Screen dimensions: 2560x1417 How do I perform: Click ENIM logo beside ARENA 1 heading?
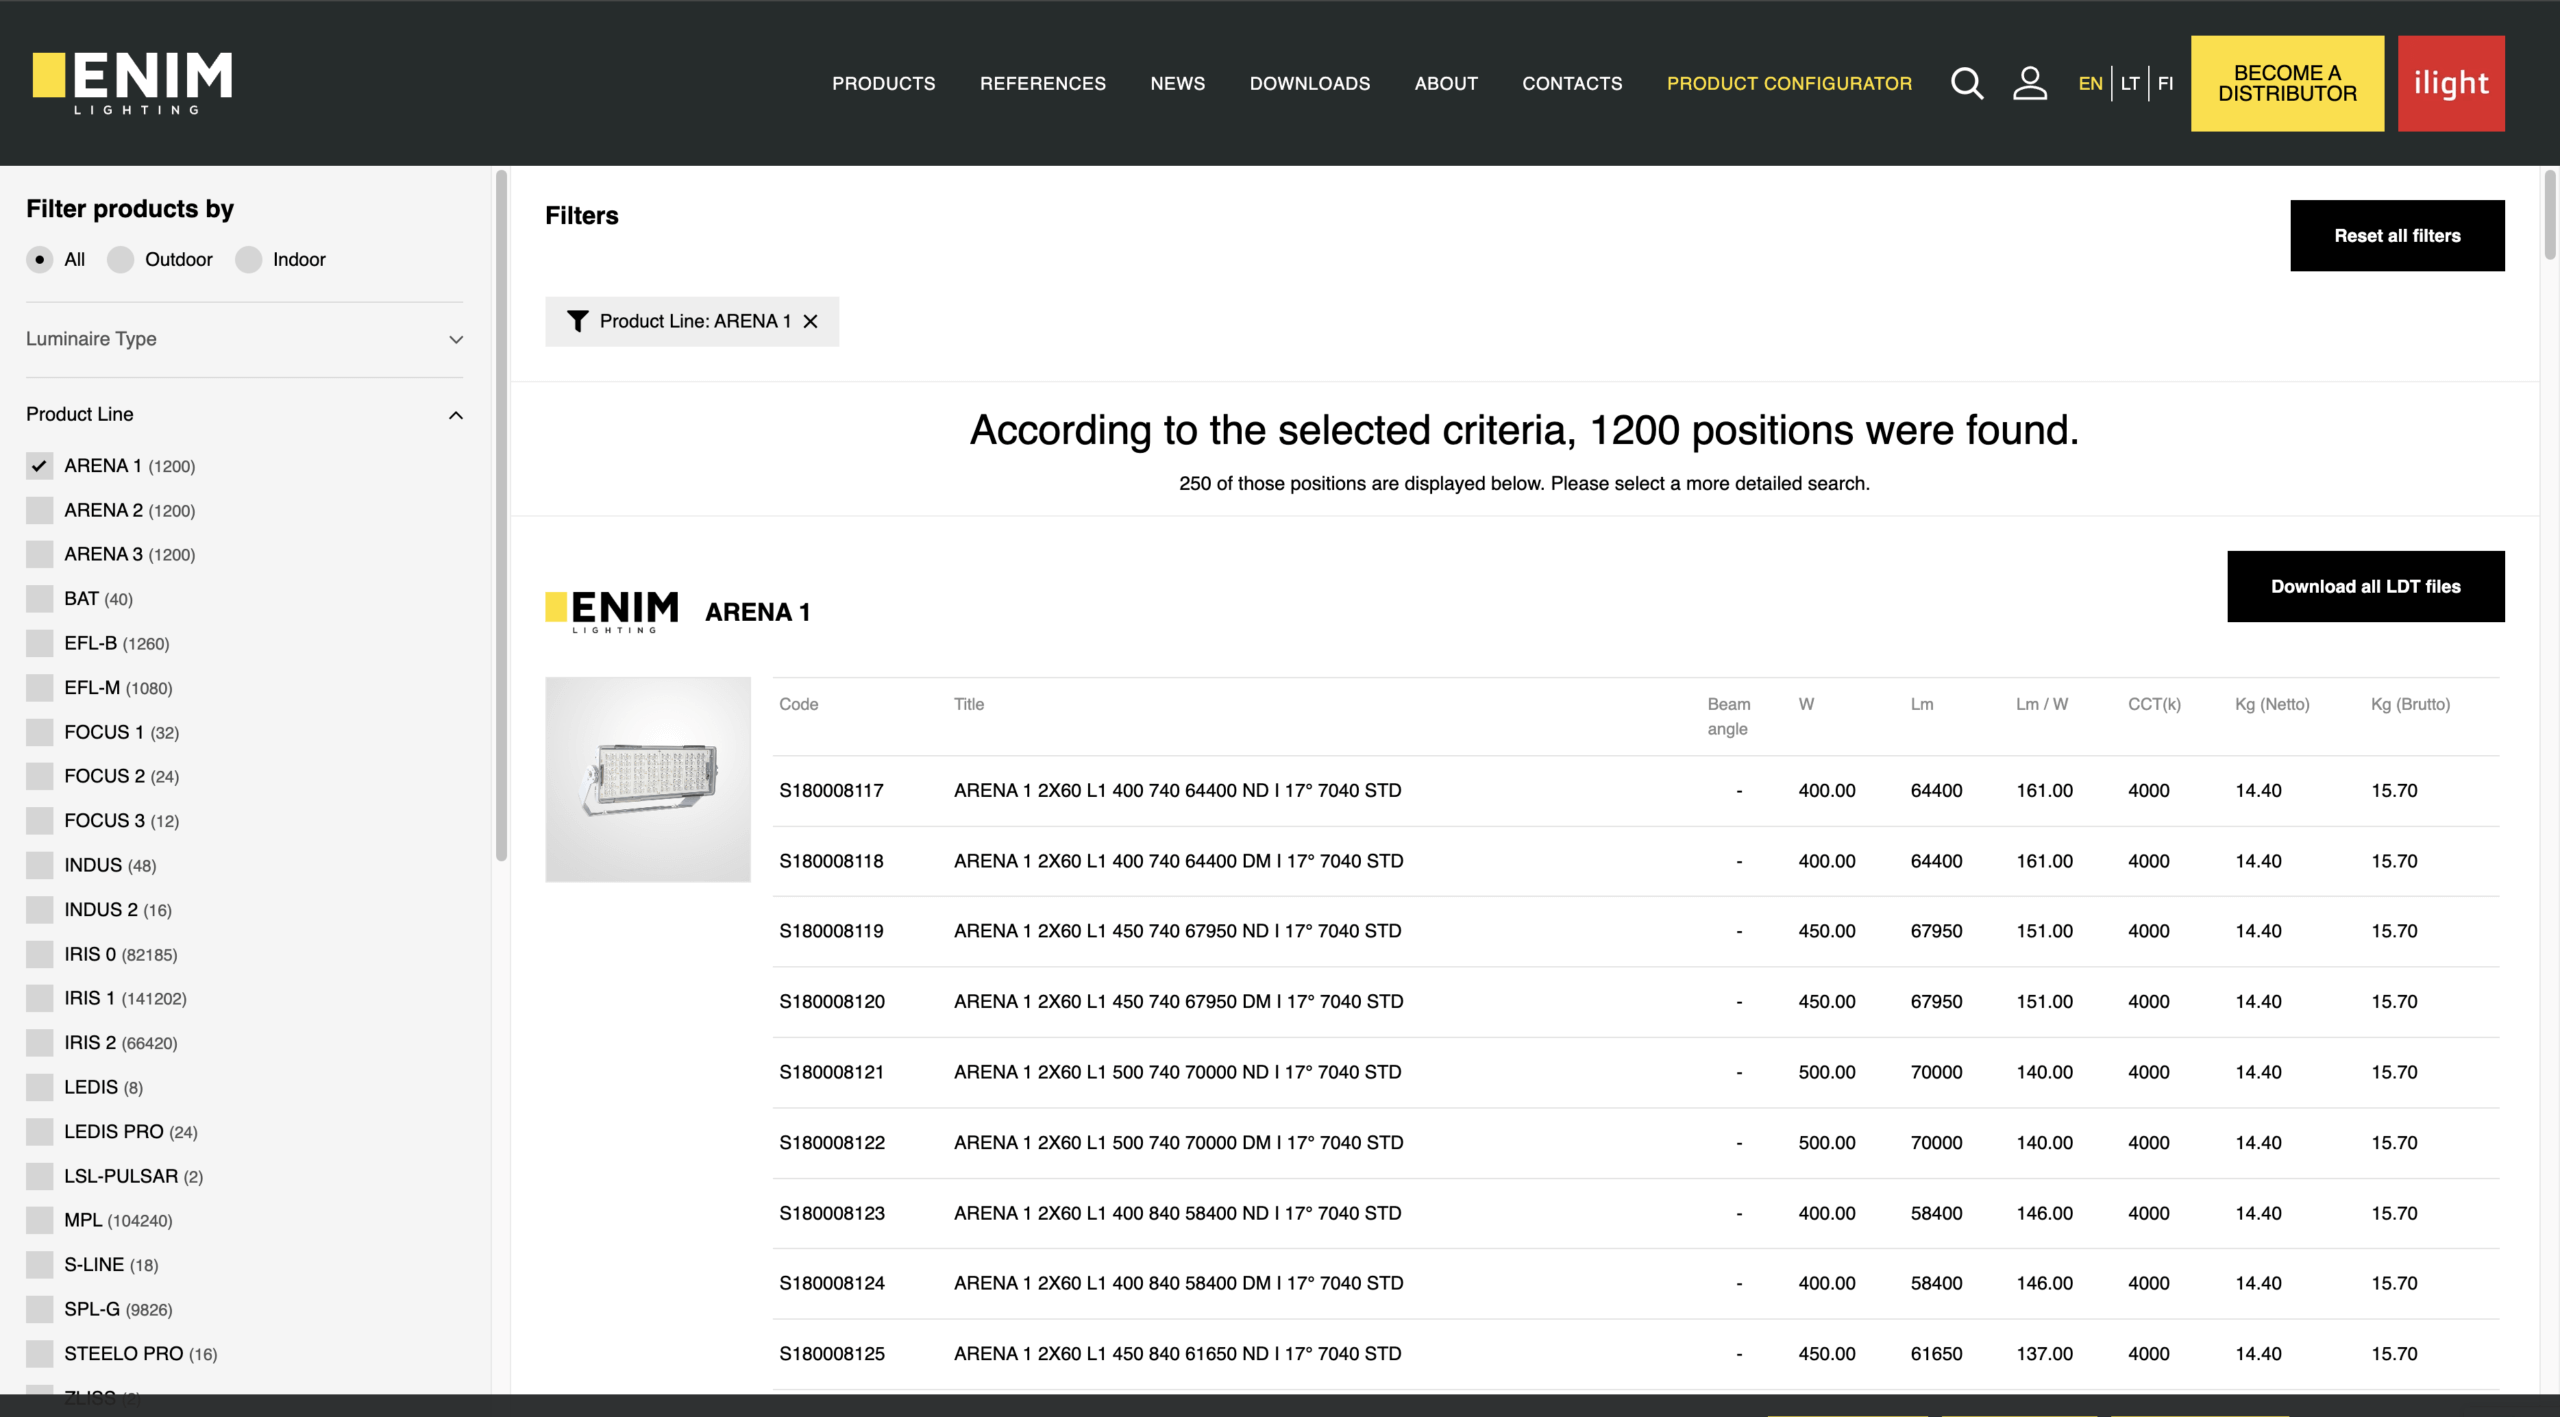612,610
